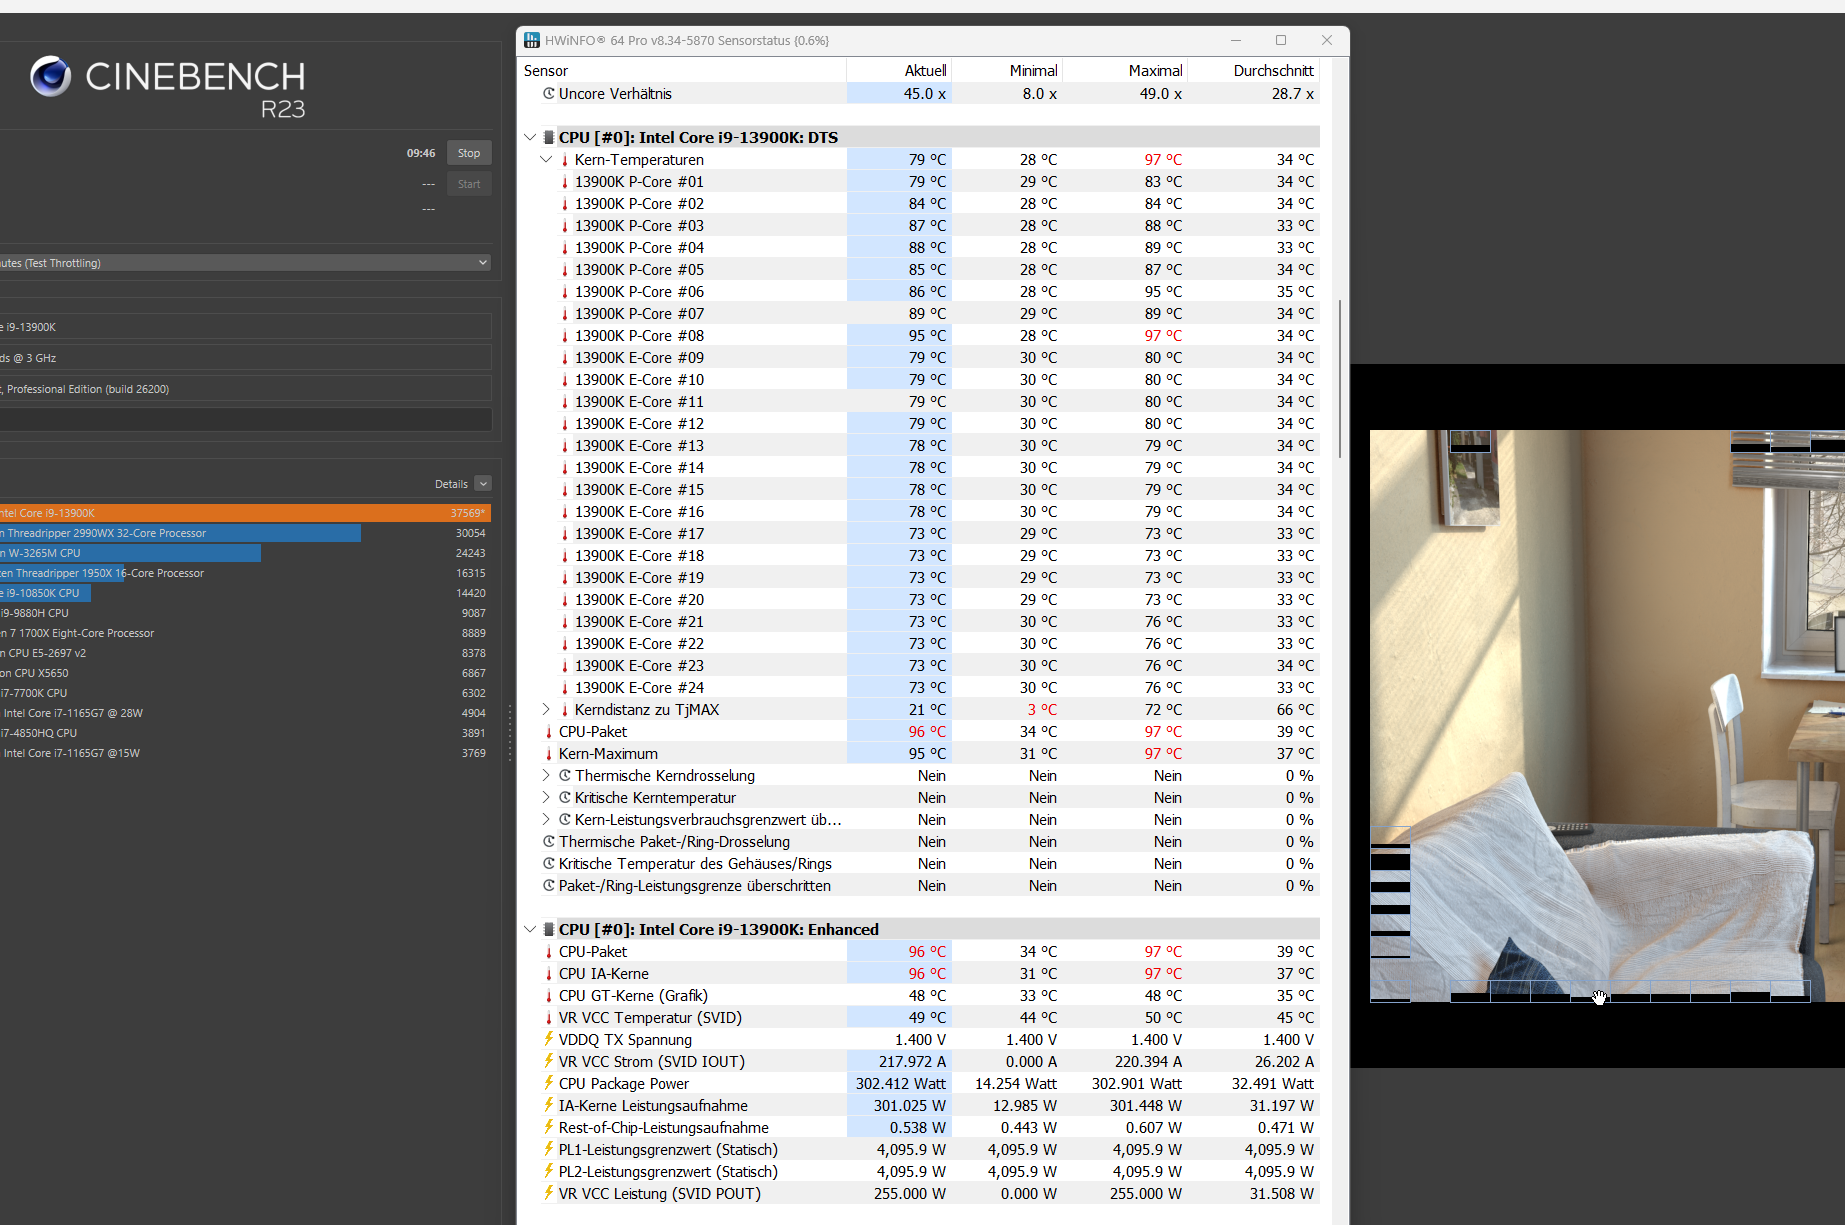This screenshot has height=1225, width=1845.
Task: Expand the Kerndistanz zu TjMAX row
Action: [x=546, y=710]
